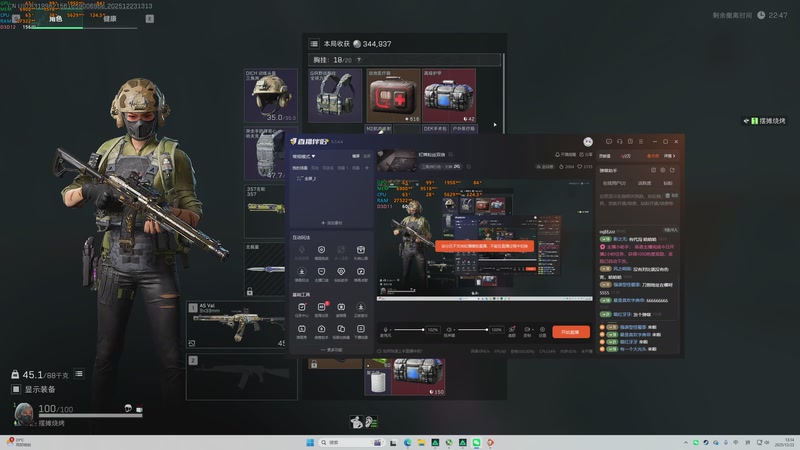
Task: Select the 全屏_2 source in the list
Action: pyautogui.click(x=307, y=179)
